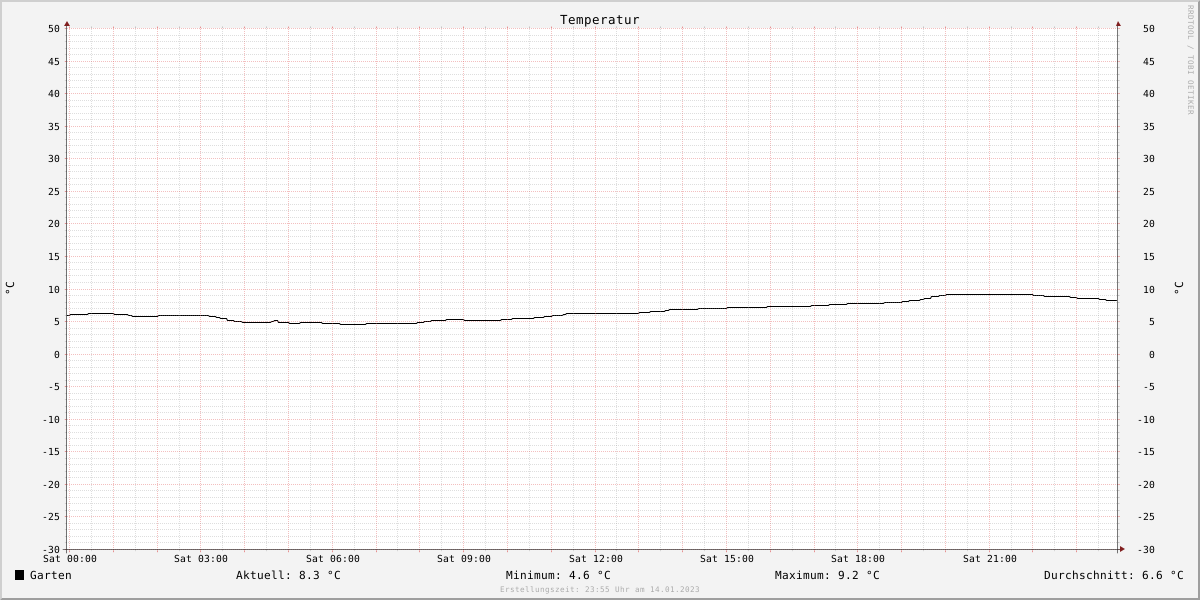1200x600 pixels.
Task: Click the "0" label on the left axis
Action: (x=57, y=354)
